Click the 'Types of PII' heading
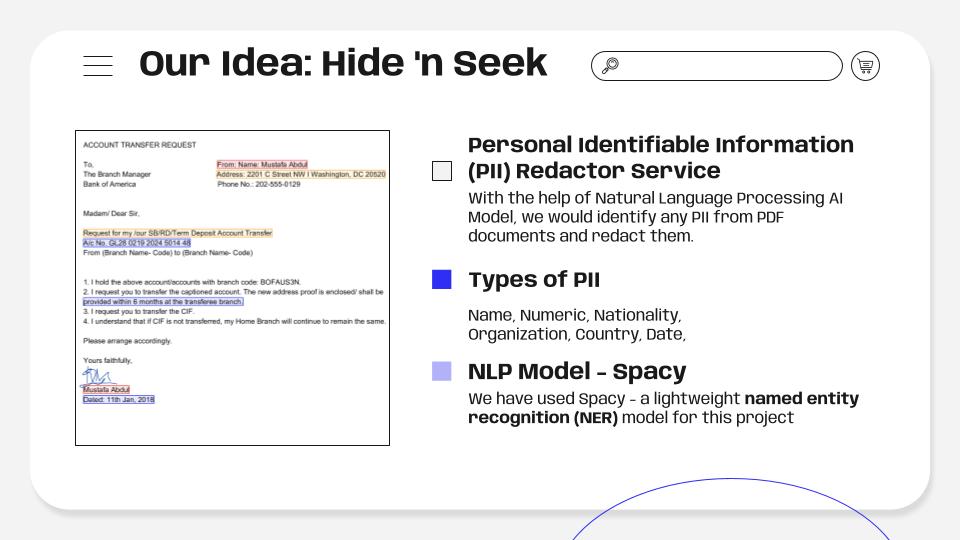 [x=534, y=279]
